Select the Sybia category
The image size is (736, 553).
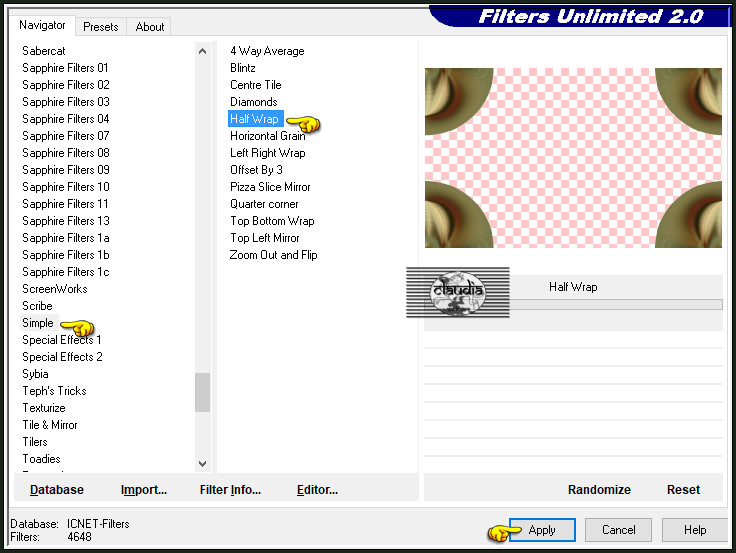point(35,374)
